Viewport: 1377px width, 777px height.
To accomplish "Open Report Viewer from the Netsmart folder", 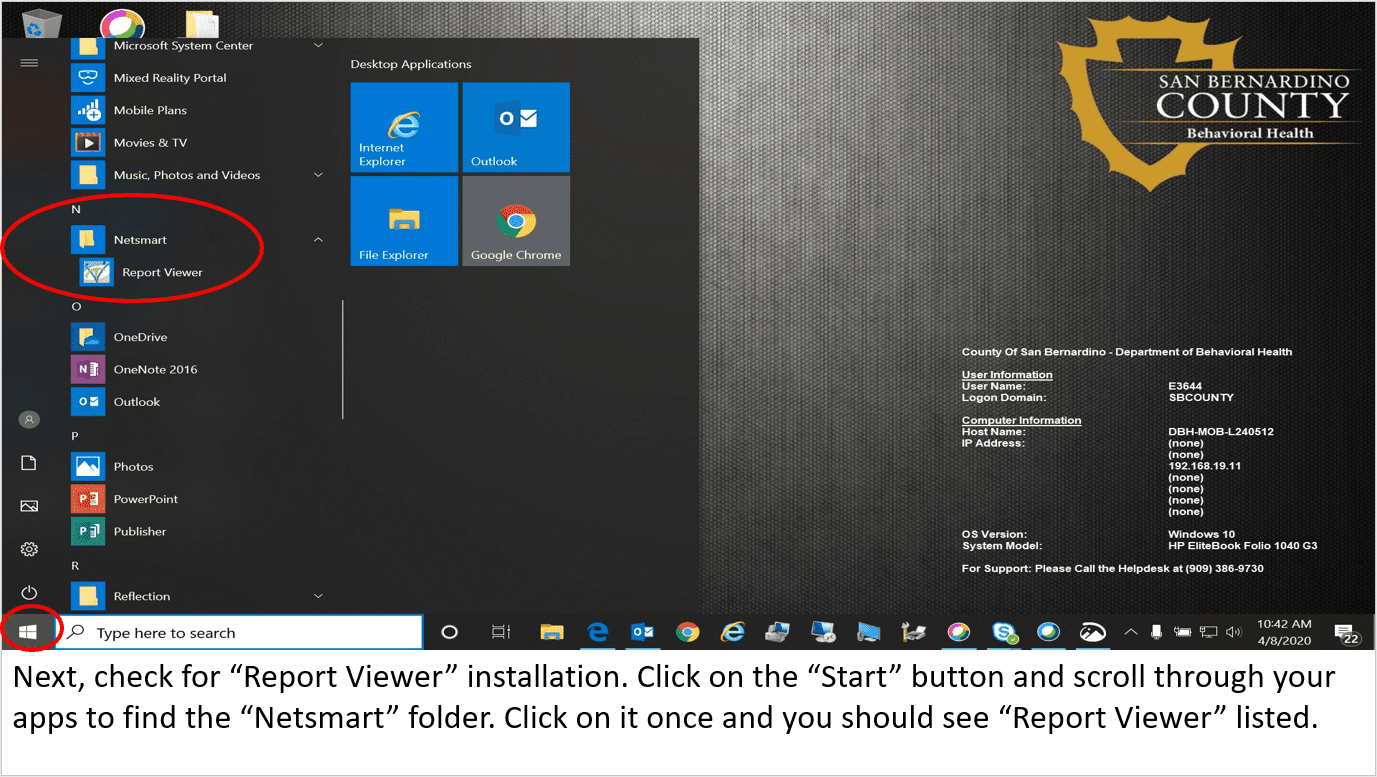I will click(161, 272).
